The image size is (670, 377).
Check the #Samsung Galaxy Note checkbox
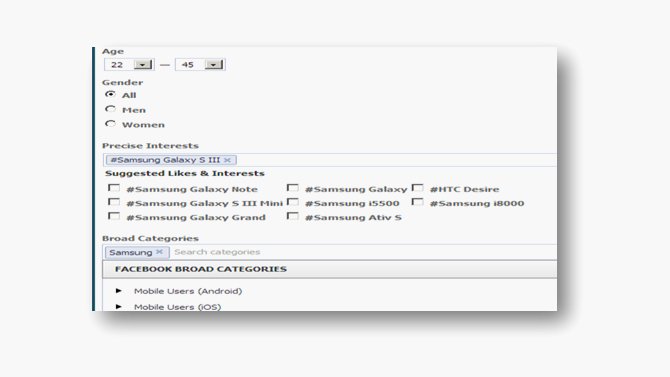114,188
